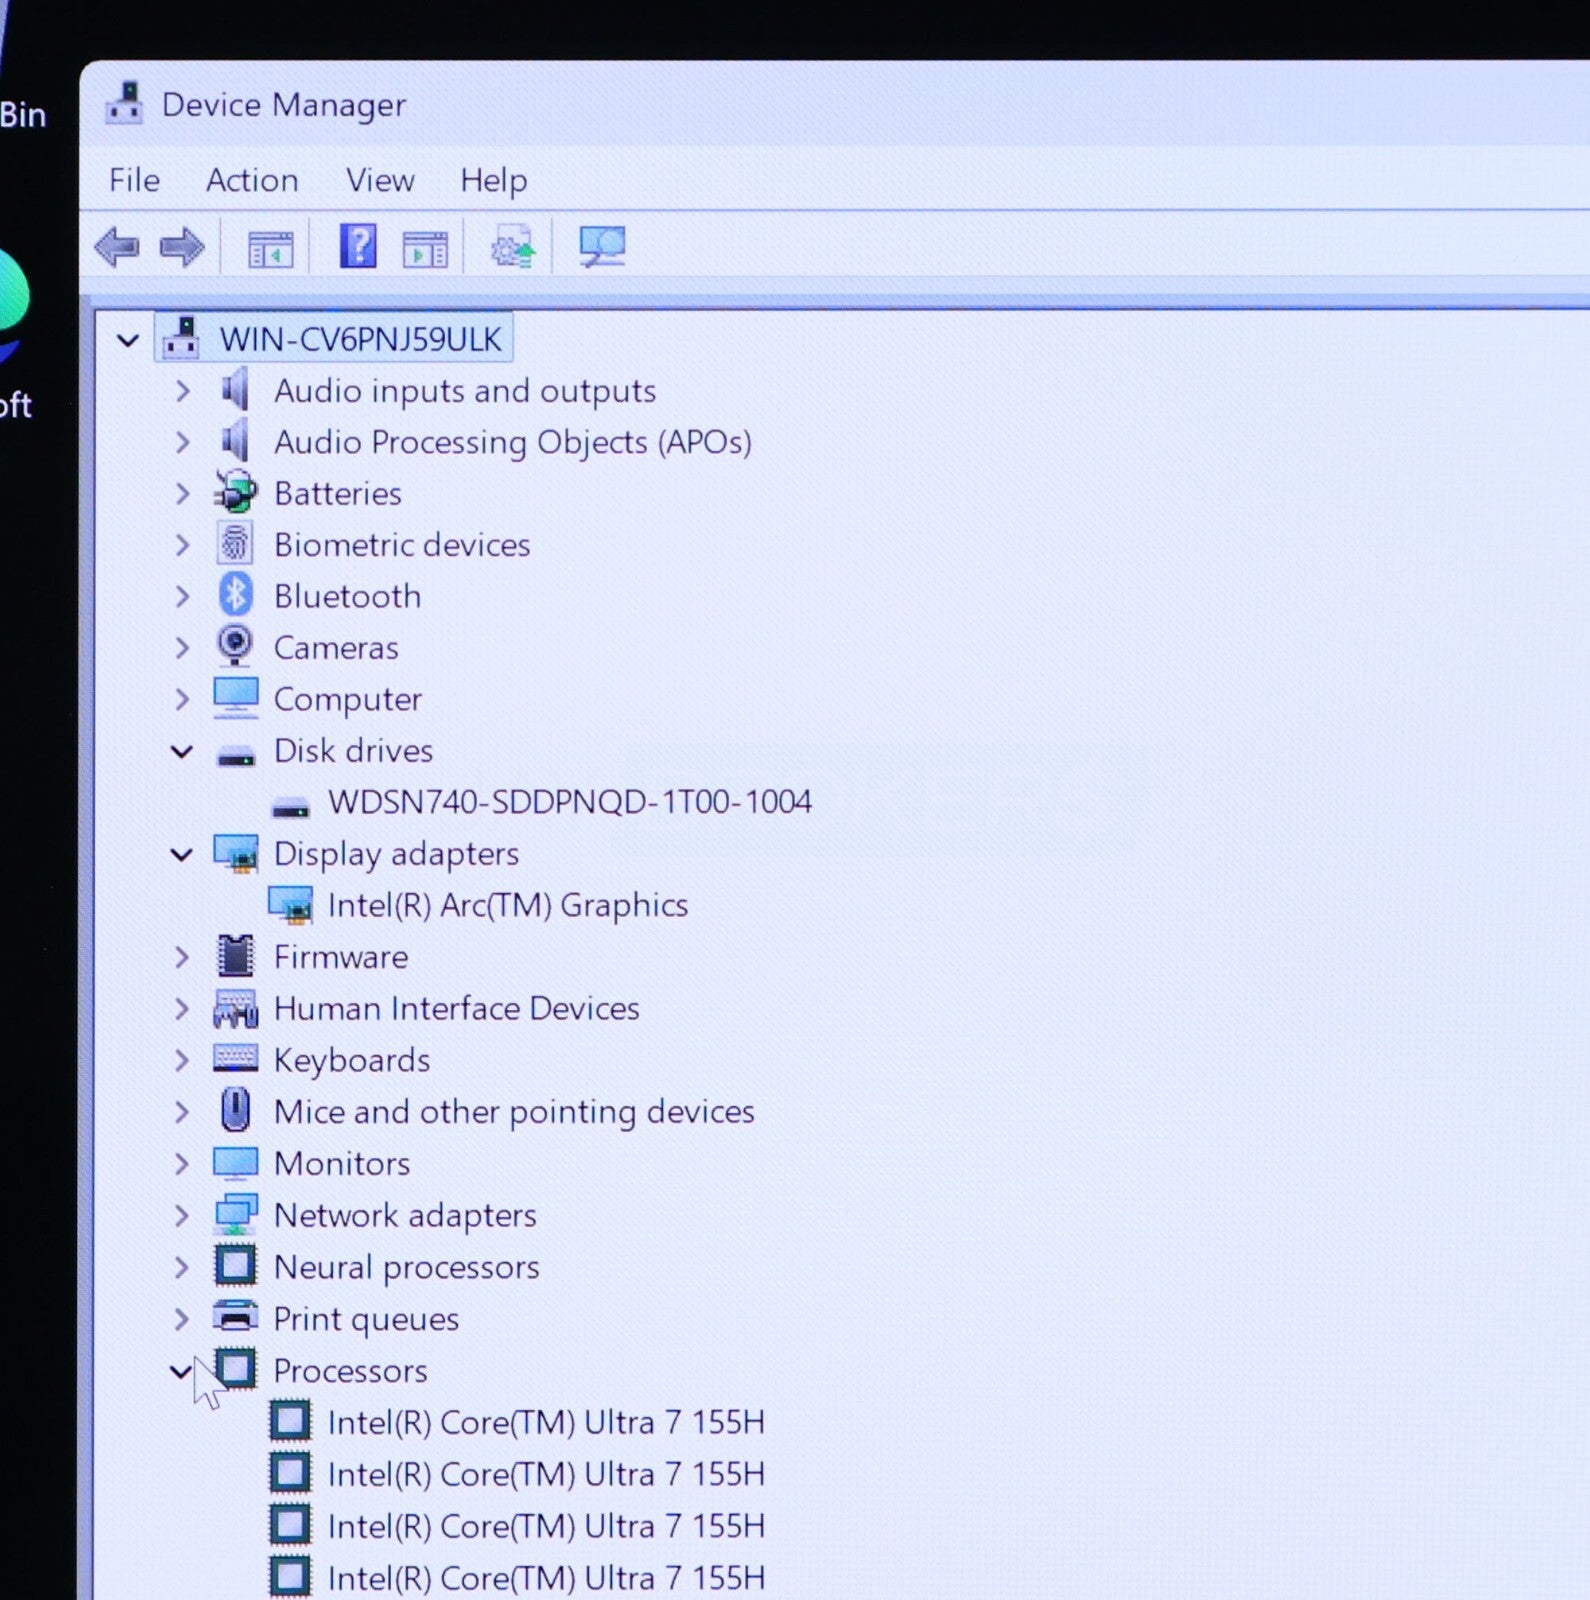Select the Computer category label
This screenshot has width=1590, height=1600.
[x=348, y=699]
